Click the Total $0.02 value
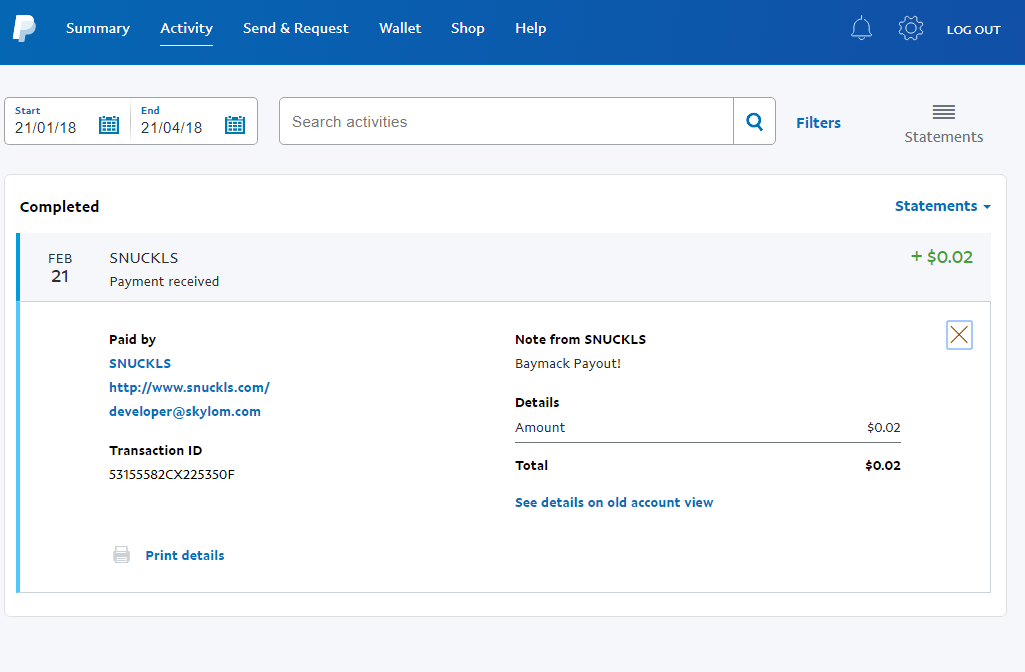The image size is (1025, 672). [x=882, y=465]
